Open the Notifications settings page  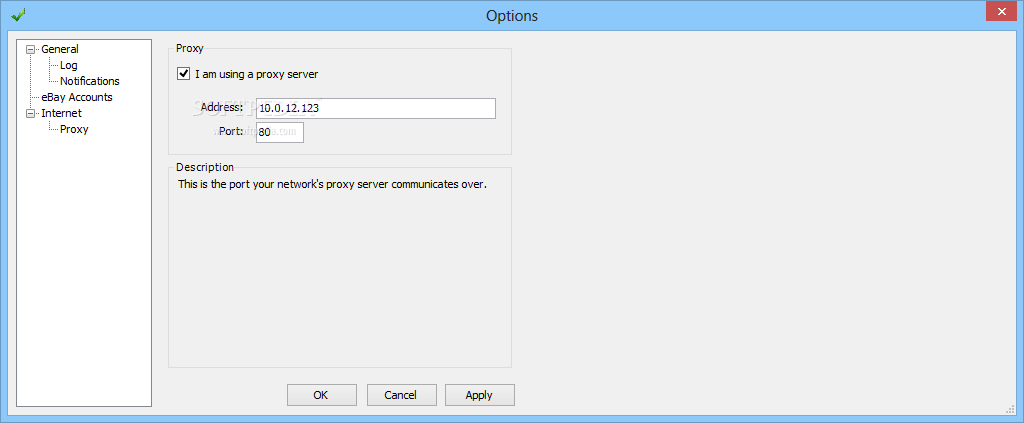pyautogui.click(x=89, y=81)
